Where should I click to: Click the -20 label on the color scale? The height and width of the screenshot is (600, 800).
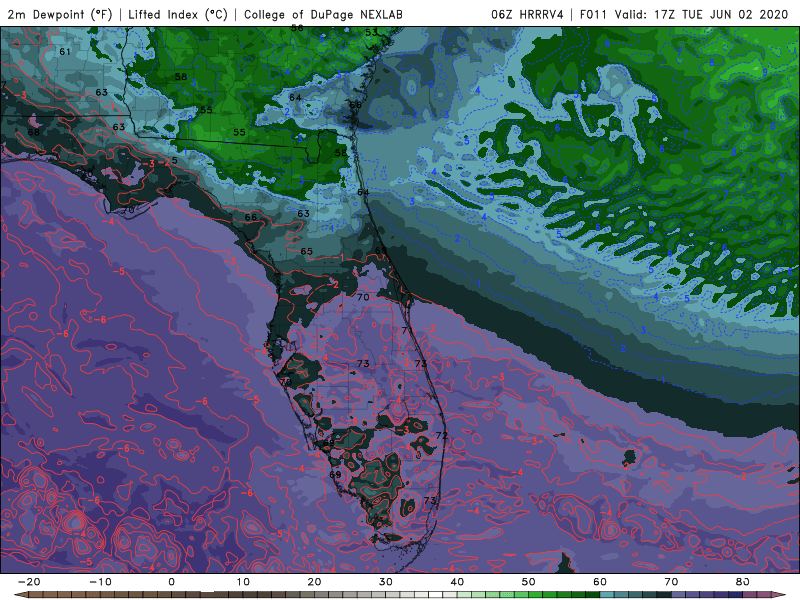point(29,582)
